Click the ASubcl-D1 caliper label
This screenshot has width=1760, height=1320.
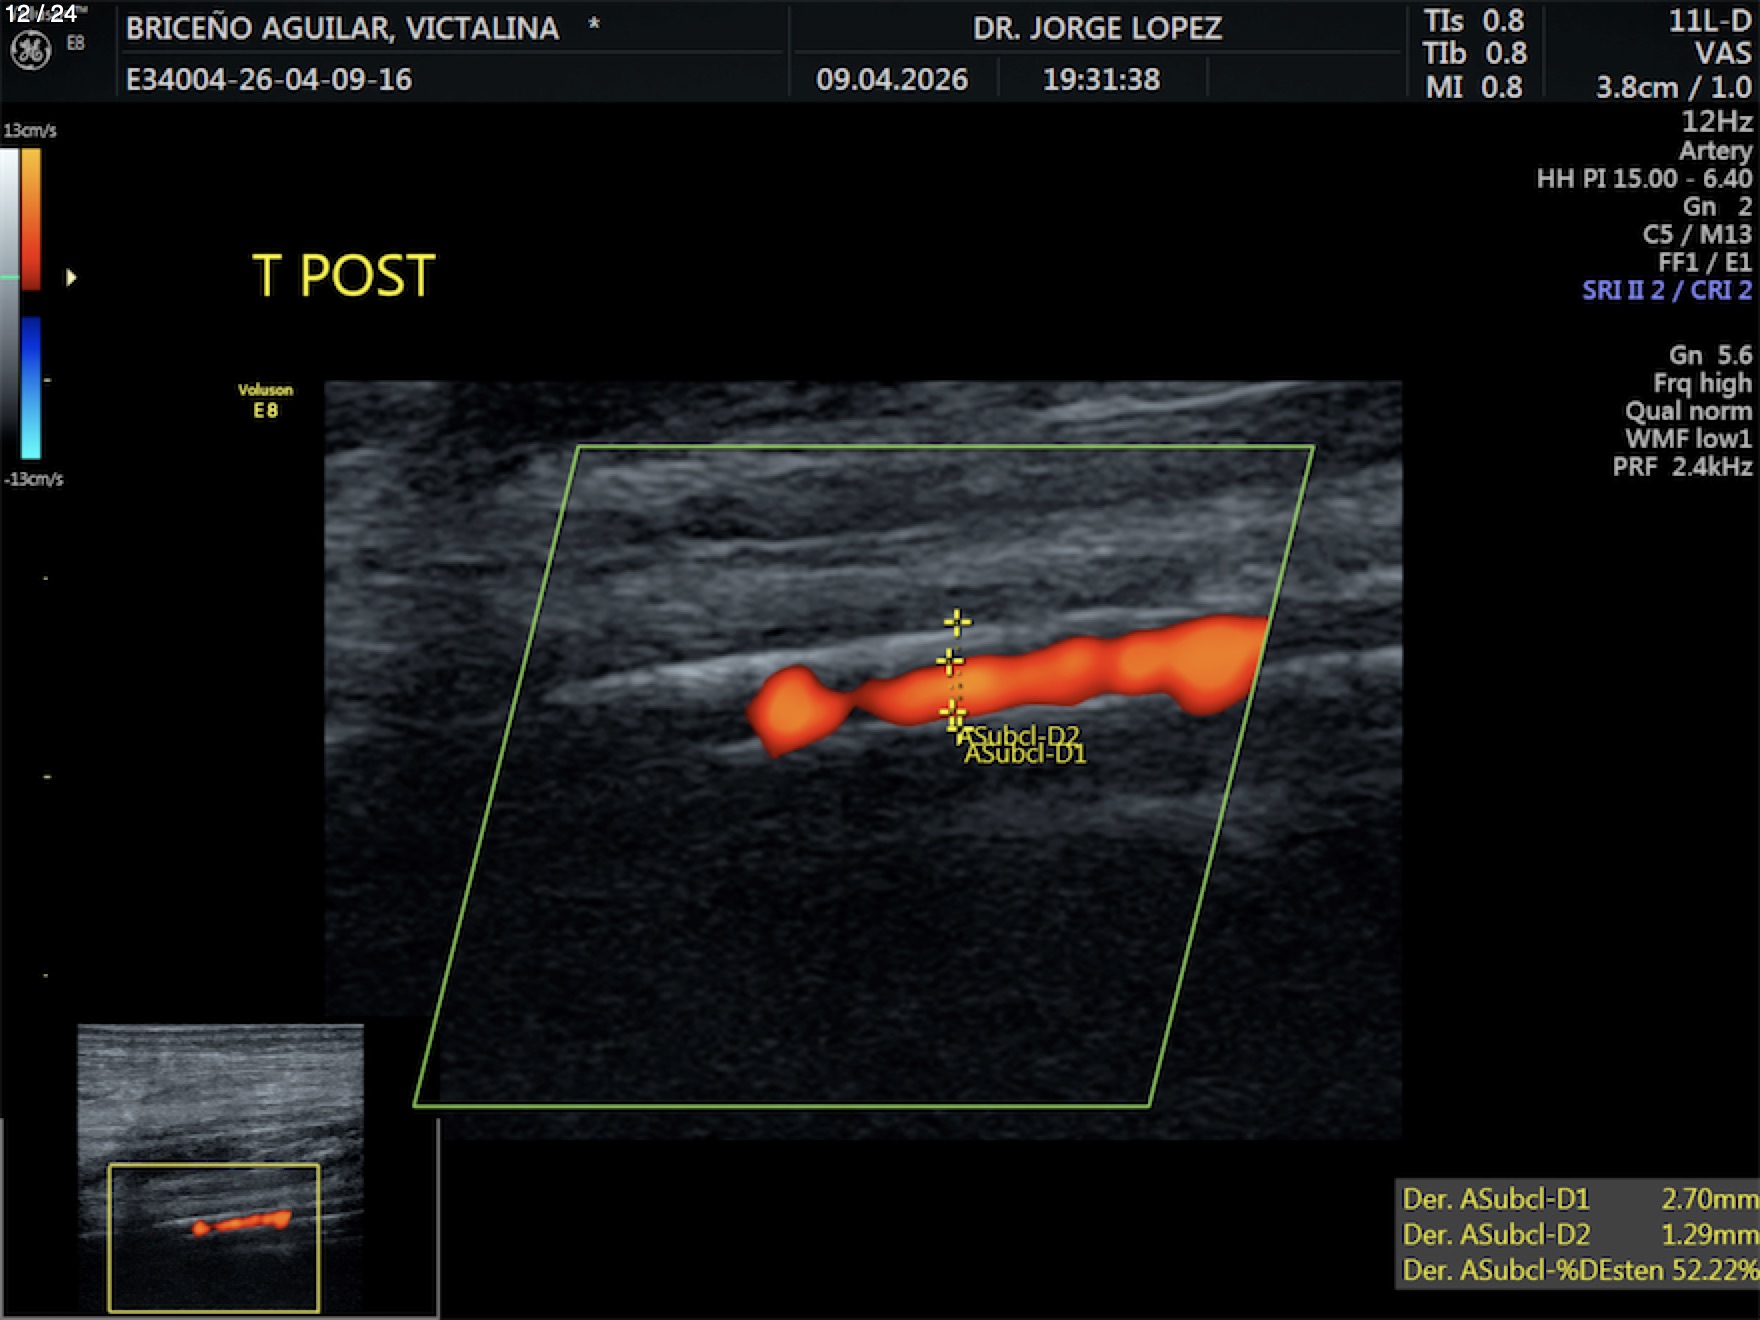point(1026,755)
